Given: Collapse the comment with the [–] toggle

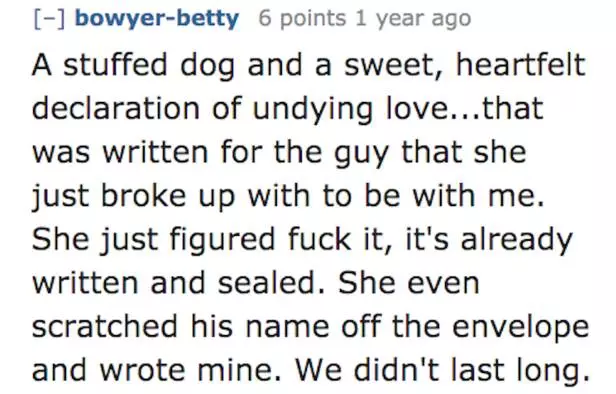Looking at the screenshot, I should pyautogui.click(x=49, y=18).
